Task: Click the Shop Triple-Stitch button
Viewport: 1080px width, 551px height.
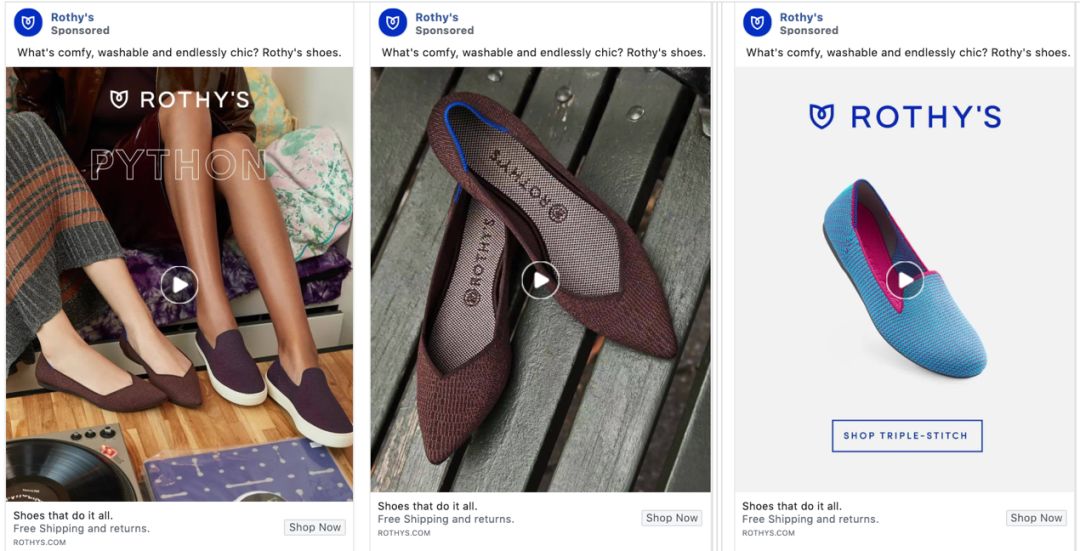Action: coord(906,436)
